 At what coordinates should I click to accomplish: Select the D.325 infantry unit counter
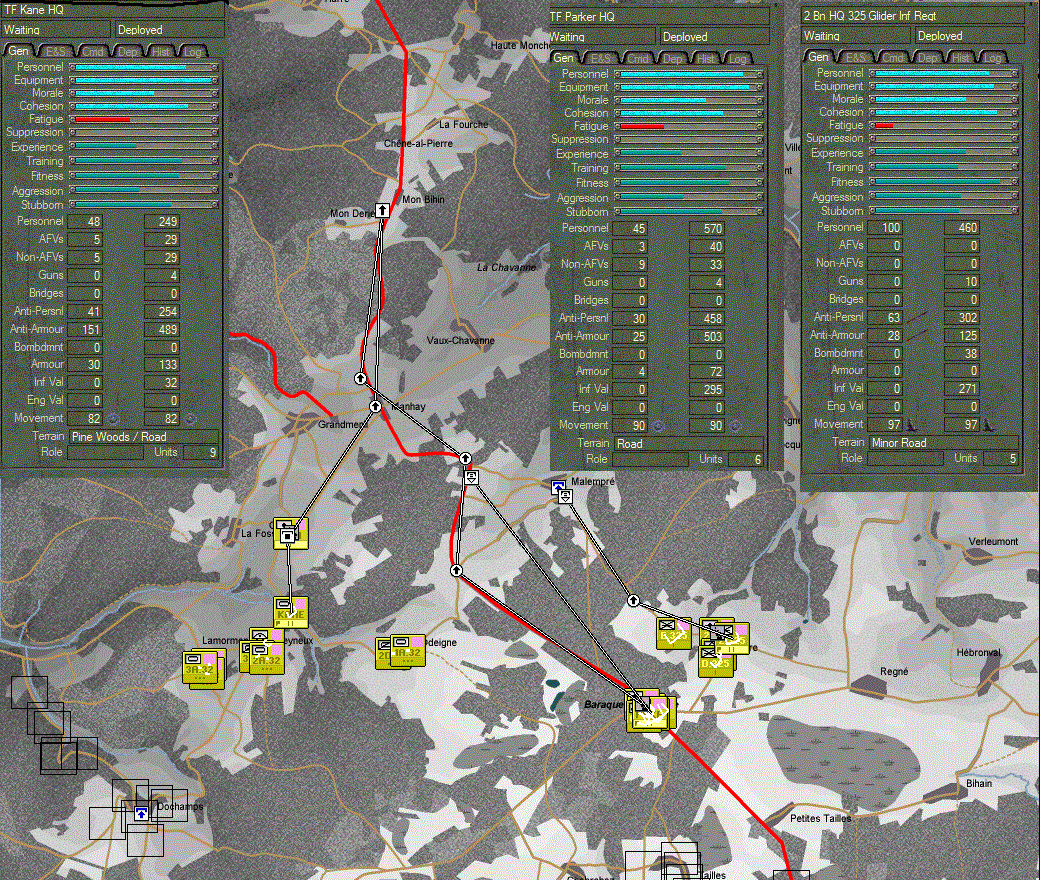point(716,660)
